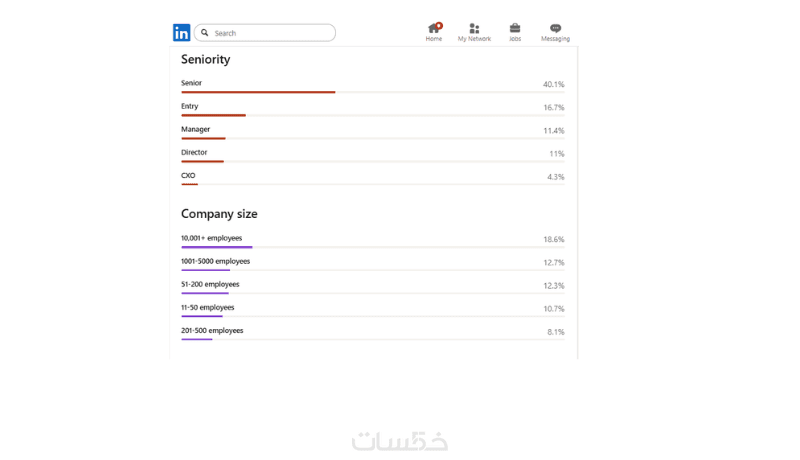The image size is (800, 460).
Task: Click the 201-500 employees label
Action: click(212, 330)
